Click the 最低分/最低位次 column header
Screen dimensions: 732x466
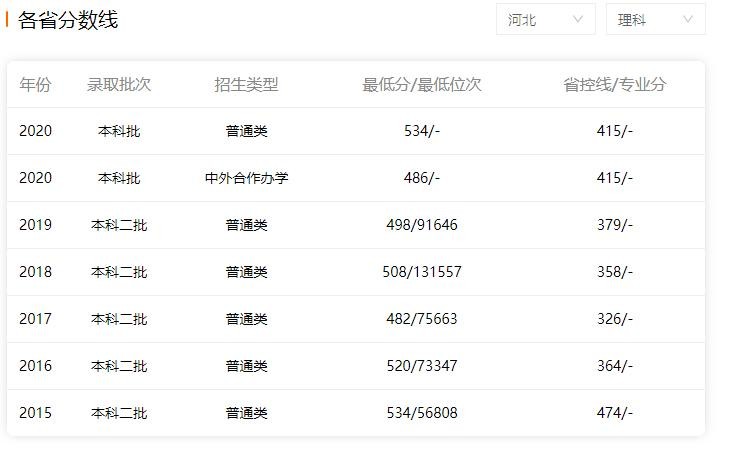[x=421, y=85]
